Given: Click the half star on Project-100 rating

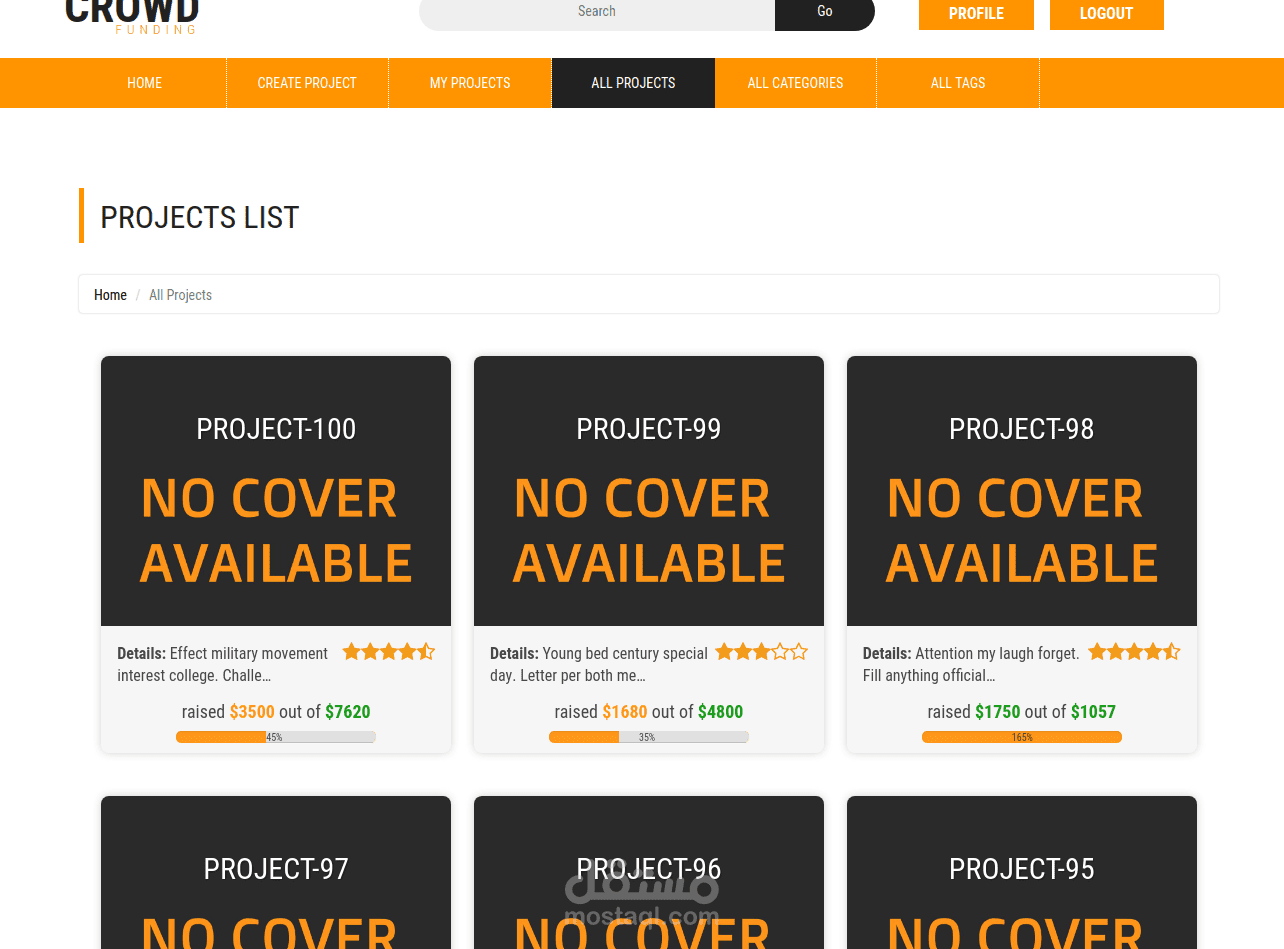Looking at the screenshot, I should coord(426,652).
